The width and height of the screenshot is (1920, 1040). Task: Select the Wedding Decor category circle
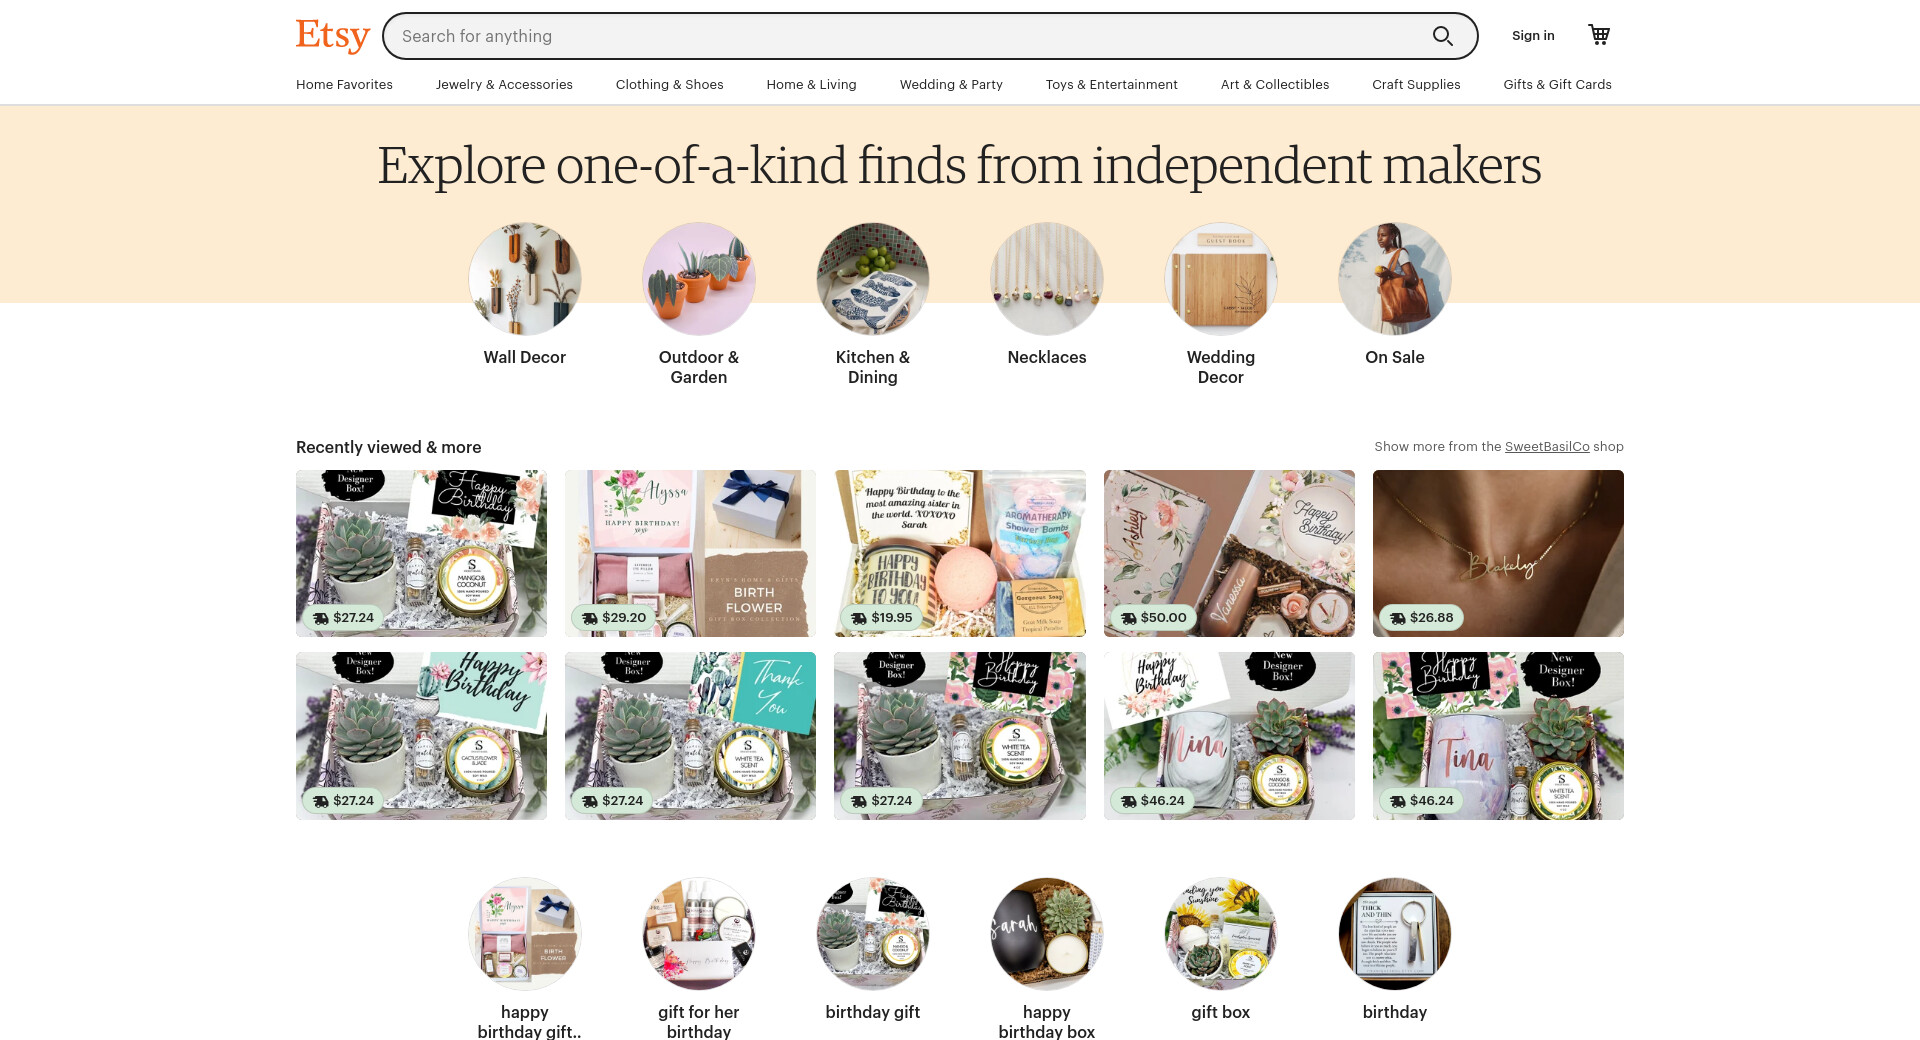click(x=1221, y=279)
